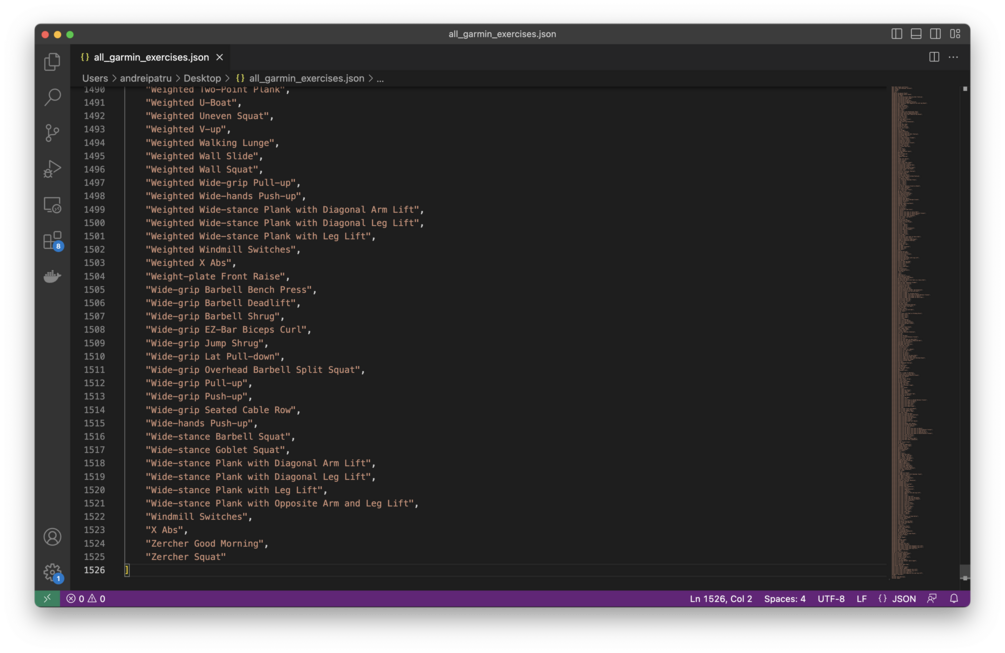Click the Ln 1526, Col 2 status item
Viewport: 1005px width, 653px height.
pyautogui.click(x=720, y=599)
